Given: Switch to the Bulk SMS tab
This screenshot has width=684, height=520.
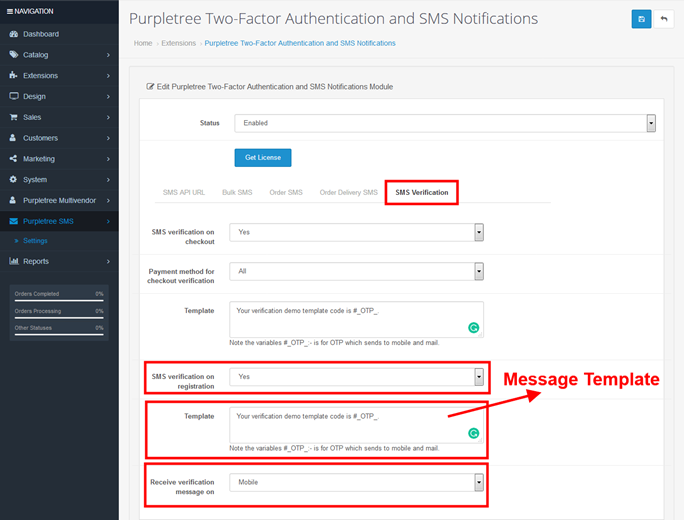Looking at the screenshot, I should point(237,192).
